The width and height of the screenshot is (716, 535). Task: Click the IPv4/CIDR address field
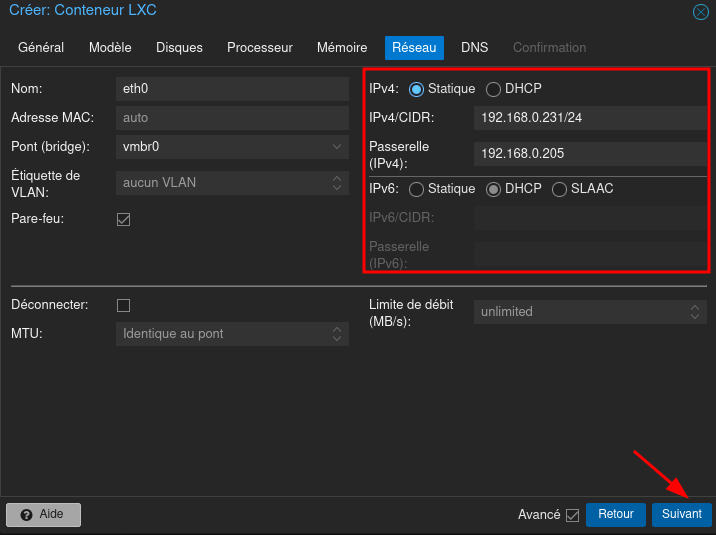[x=590, y=118]
